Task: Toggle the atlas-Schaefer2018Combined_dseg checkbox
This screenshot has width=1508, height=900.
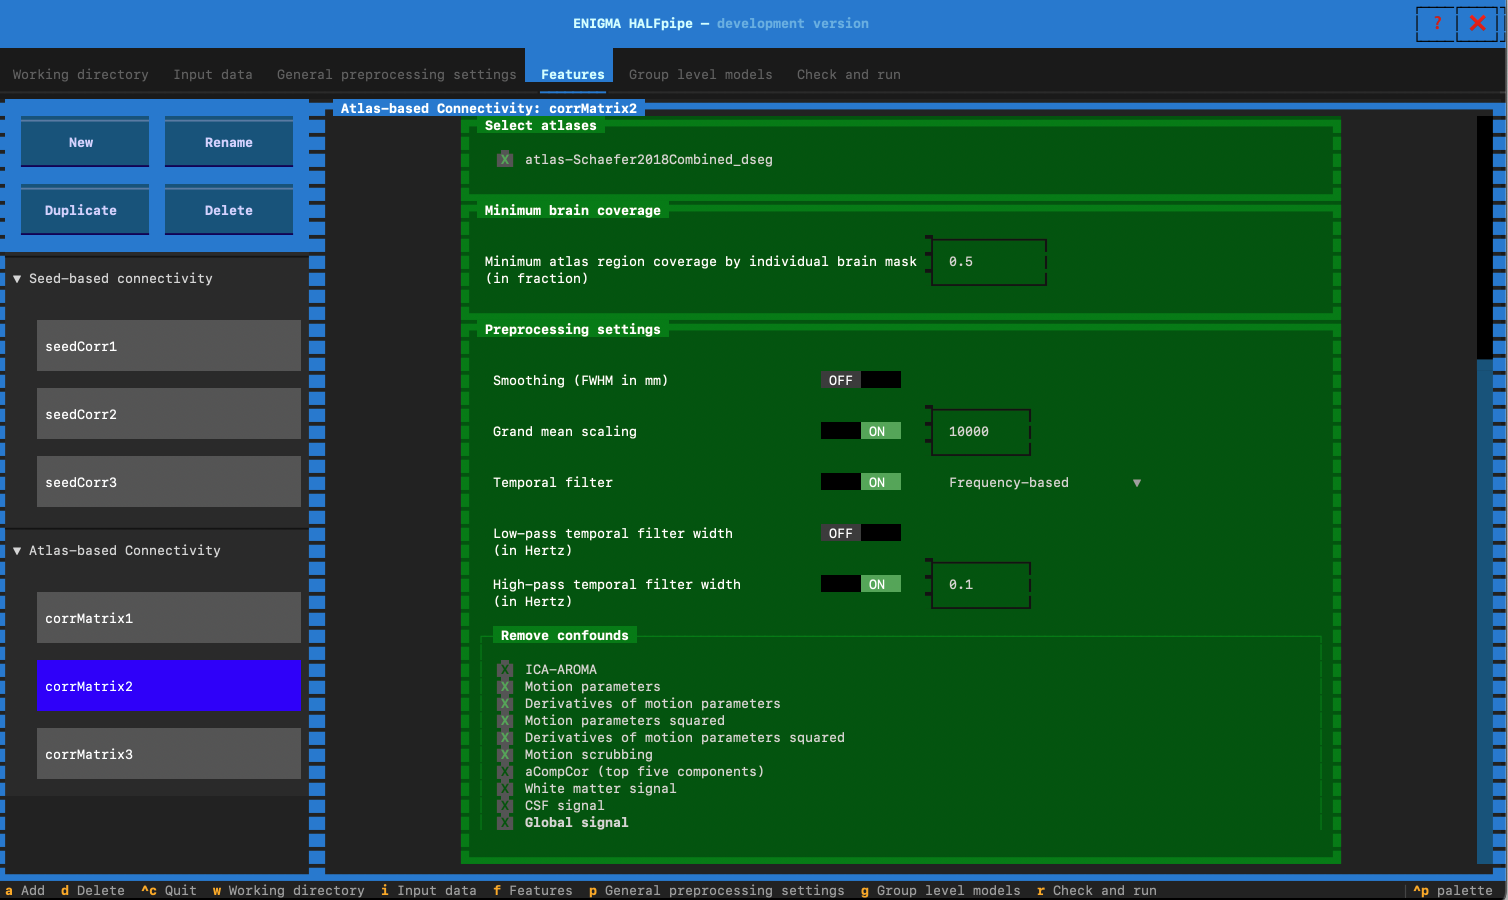Action: 505,160
